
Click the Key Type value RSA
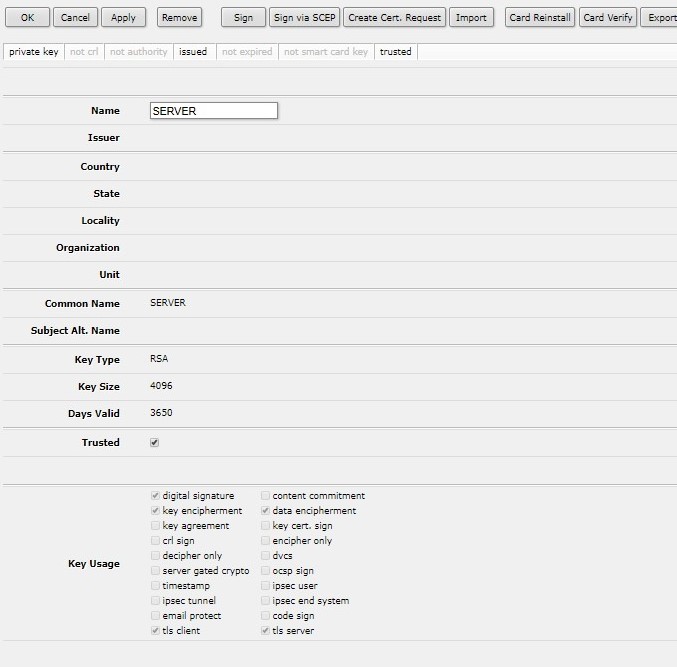(x=159, y=359)
